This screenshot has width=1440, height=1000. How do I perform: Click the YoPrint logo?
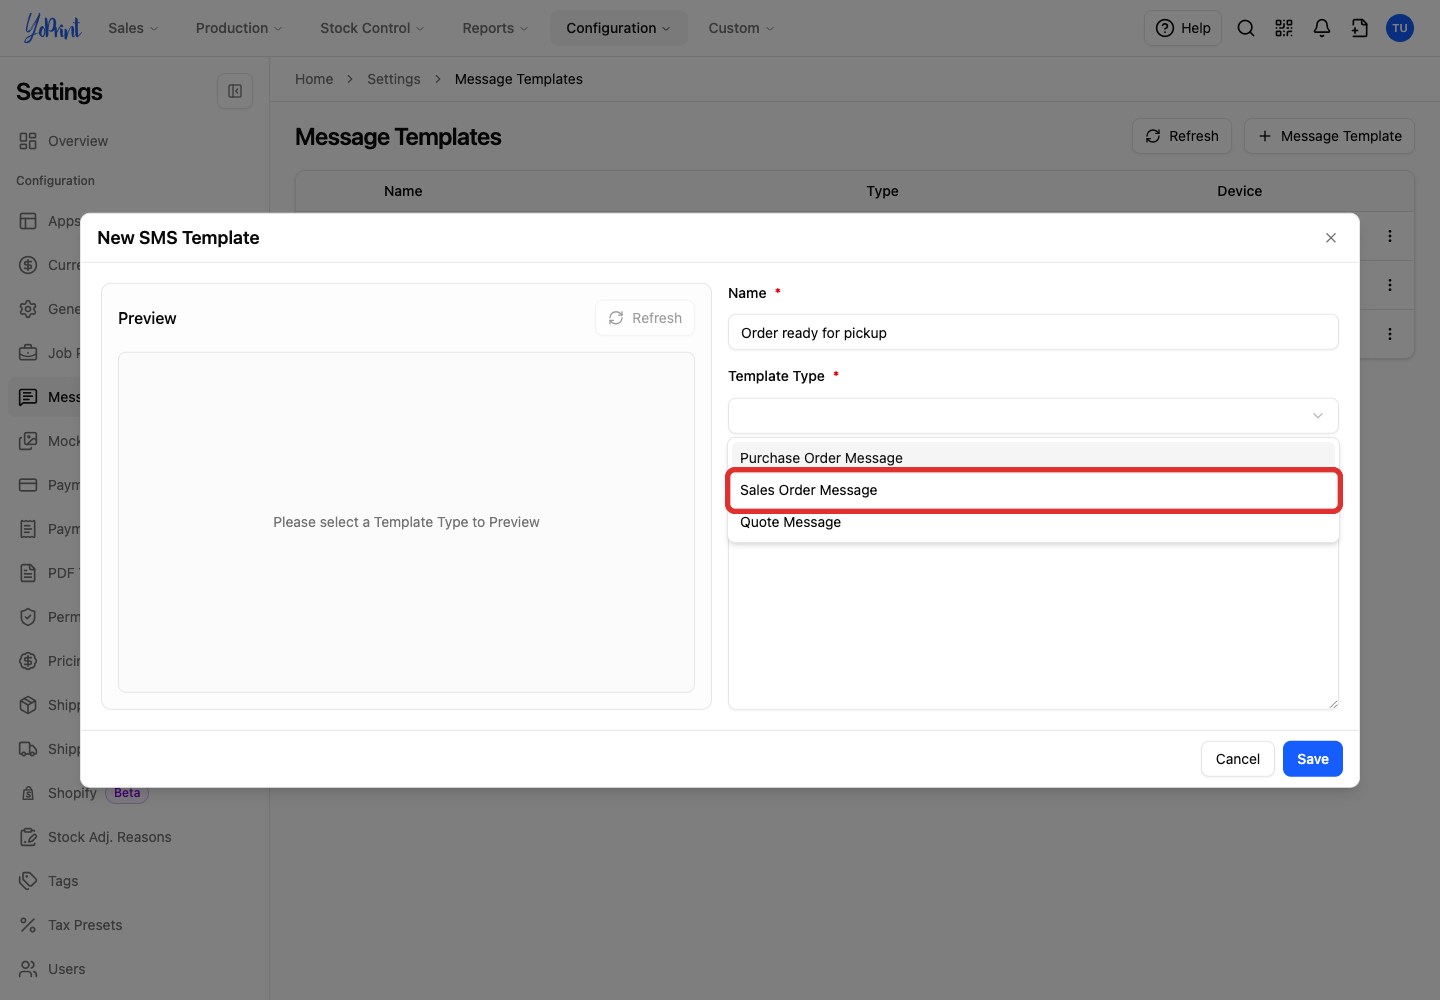pyautogui.click(x=52, y=28)
